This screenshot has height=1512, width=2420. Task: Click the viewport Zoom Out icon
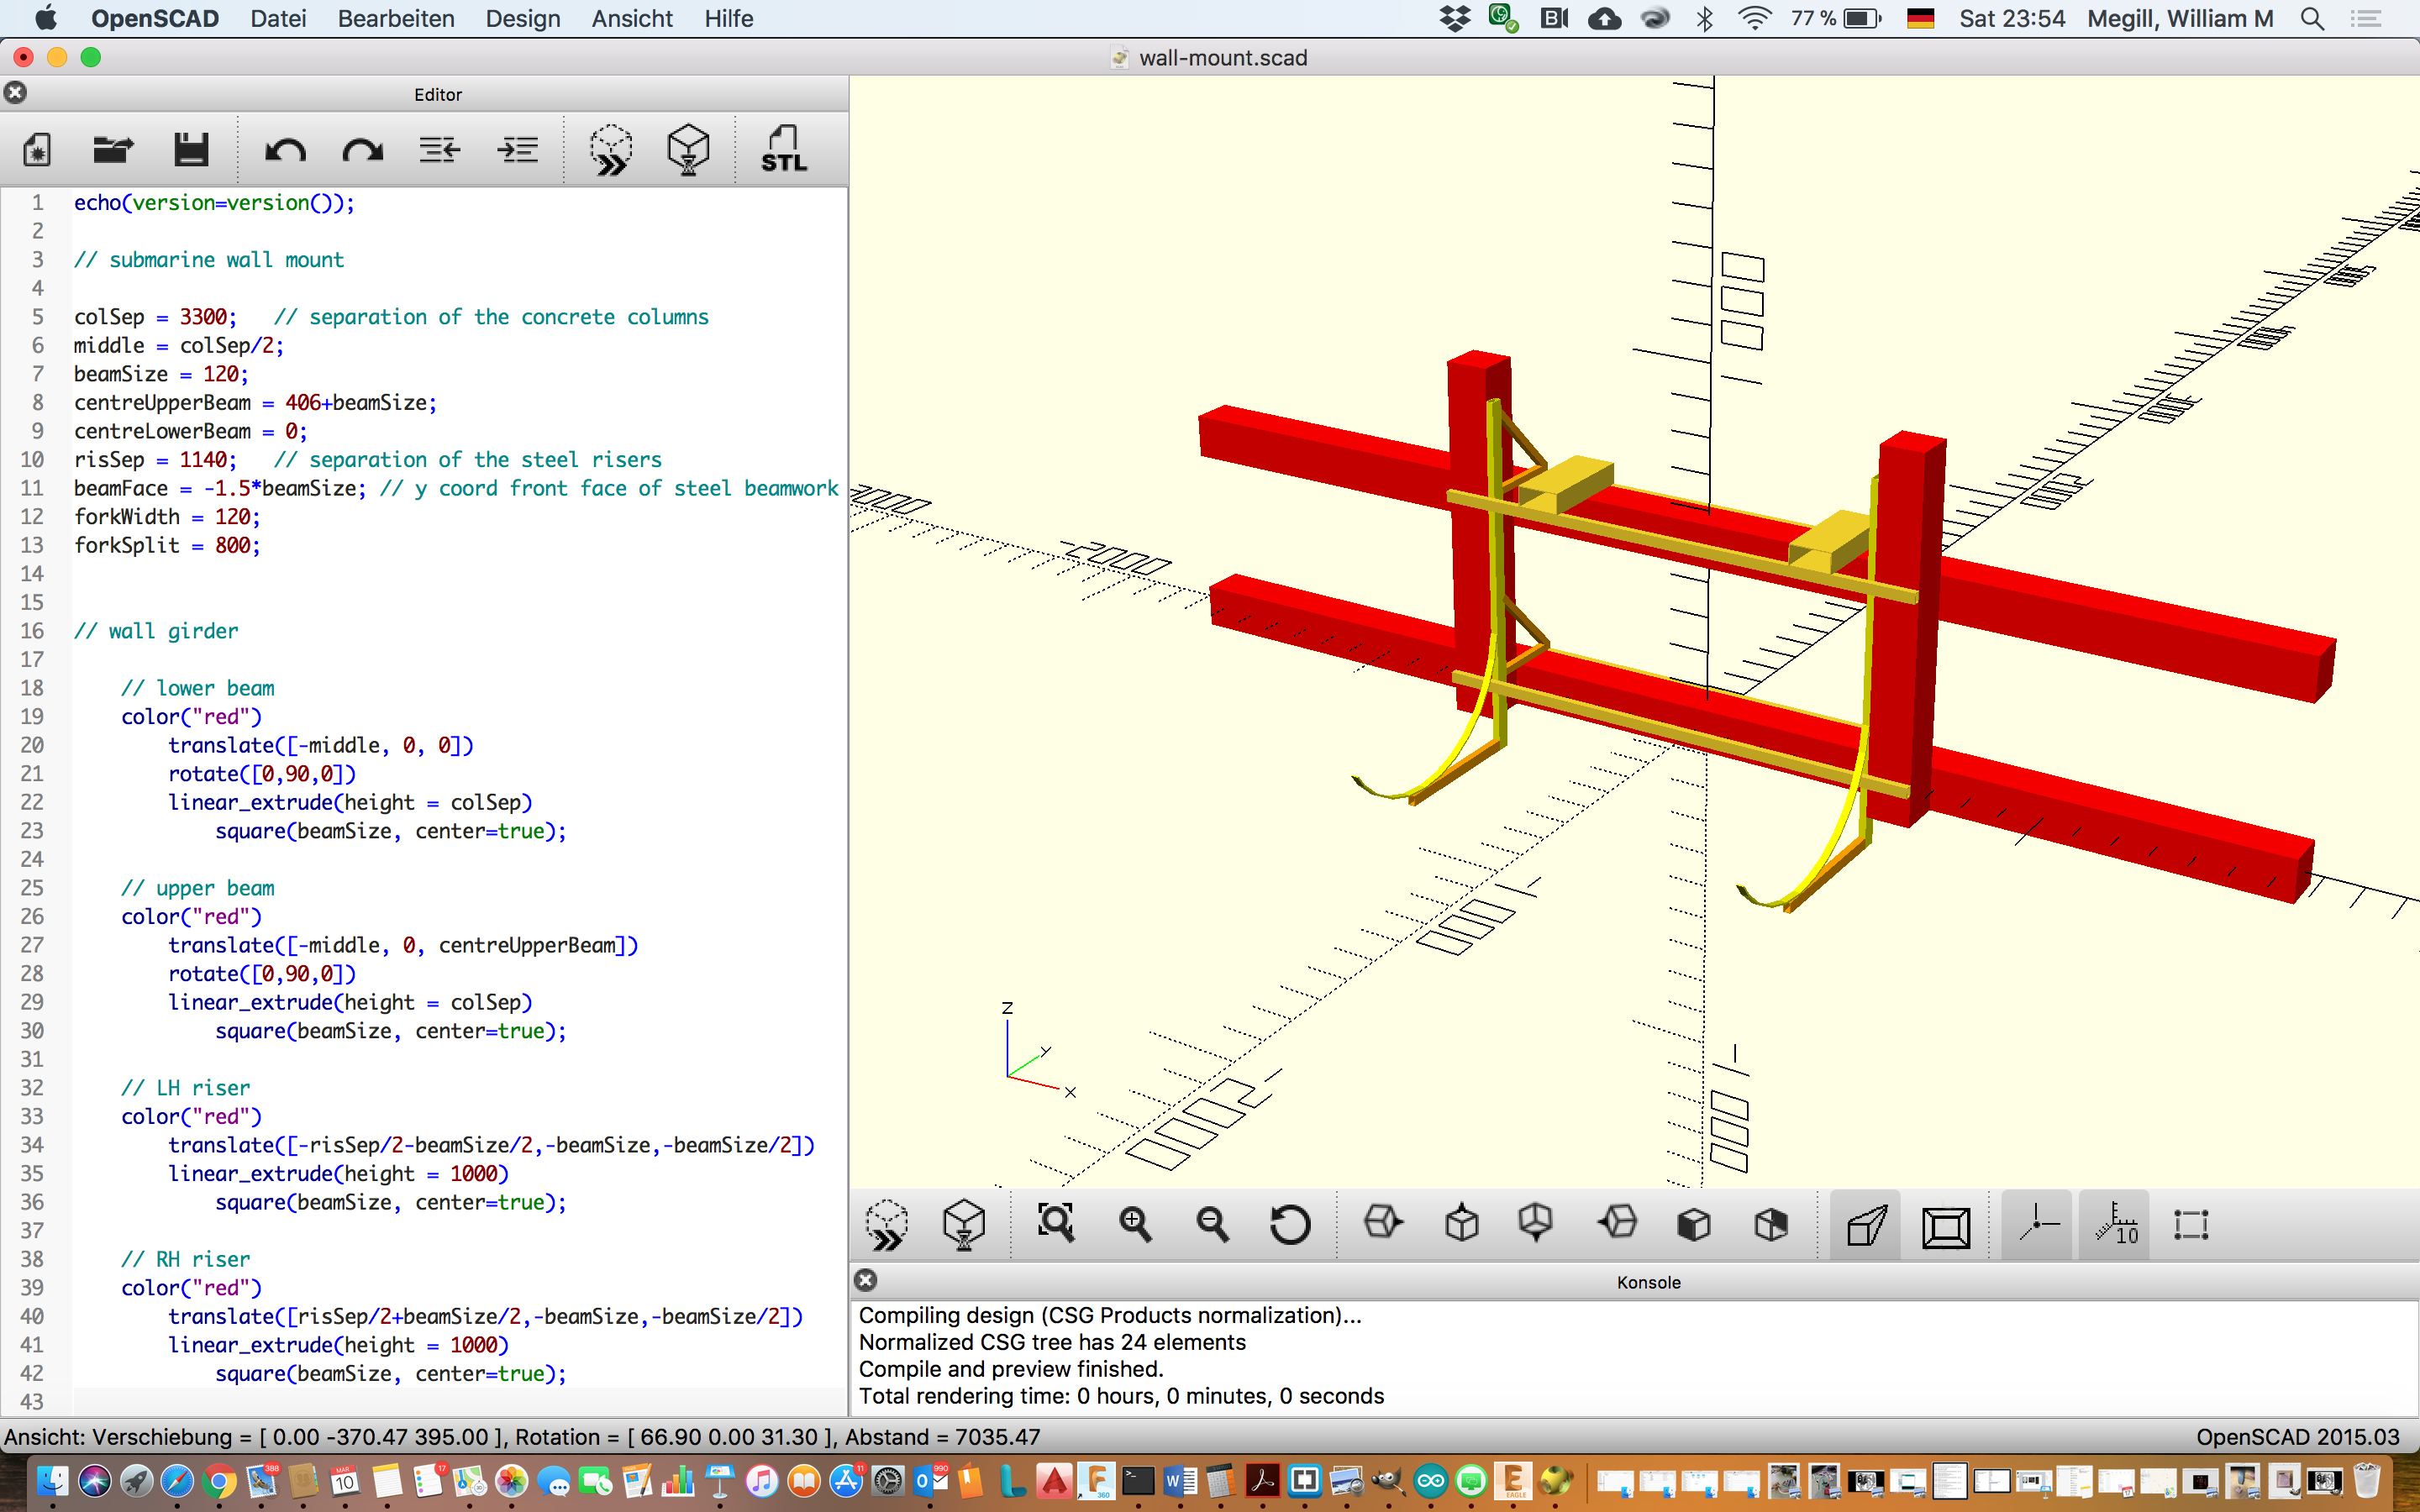tap(1212, 1223)
